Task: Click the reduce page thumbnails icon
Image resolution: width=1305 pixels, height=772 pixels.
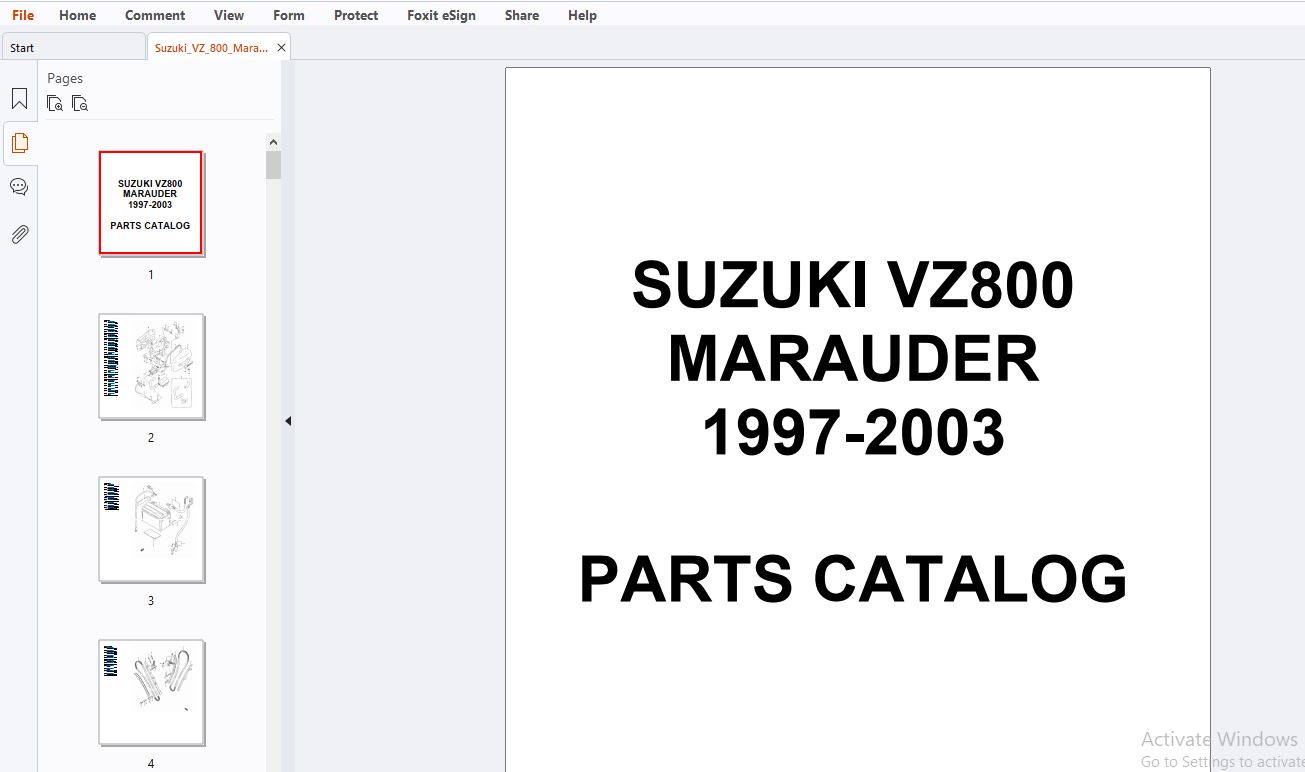Action: tap(80, 103)
